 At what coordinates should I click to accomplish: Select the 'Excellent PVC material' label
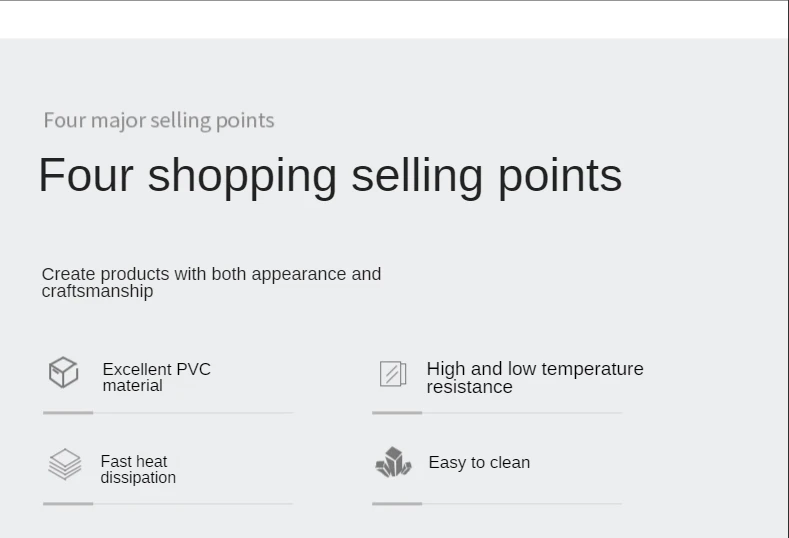point(156,377)
